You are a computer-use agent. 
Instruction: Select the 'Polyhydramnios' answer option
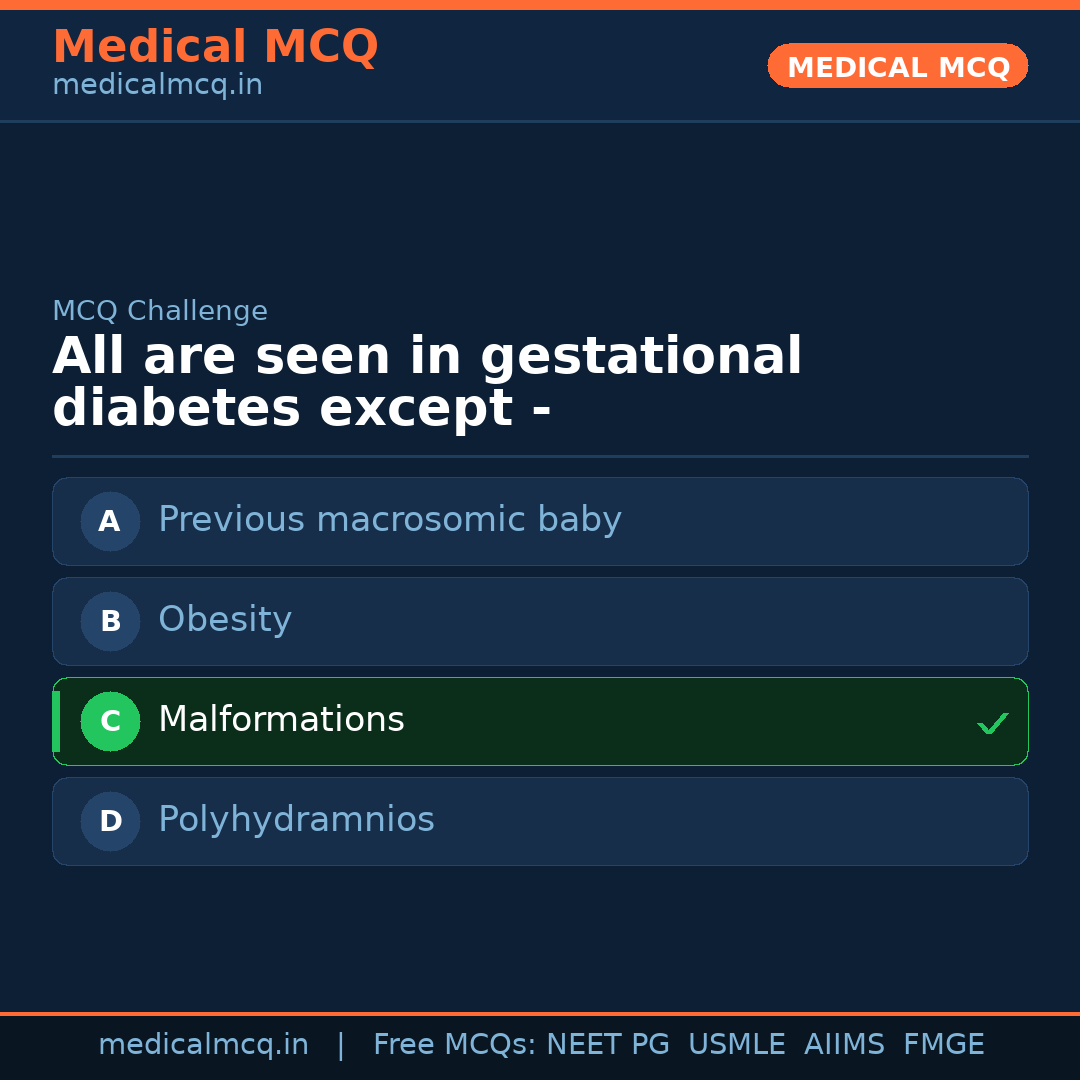[296, 820]
